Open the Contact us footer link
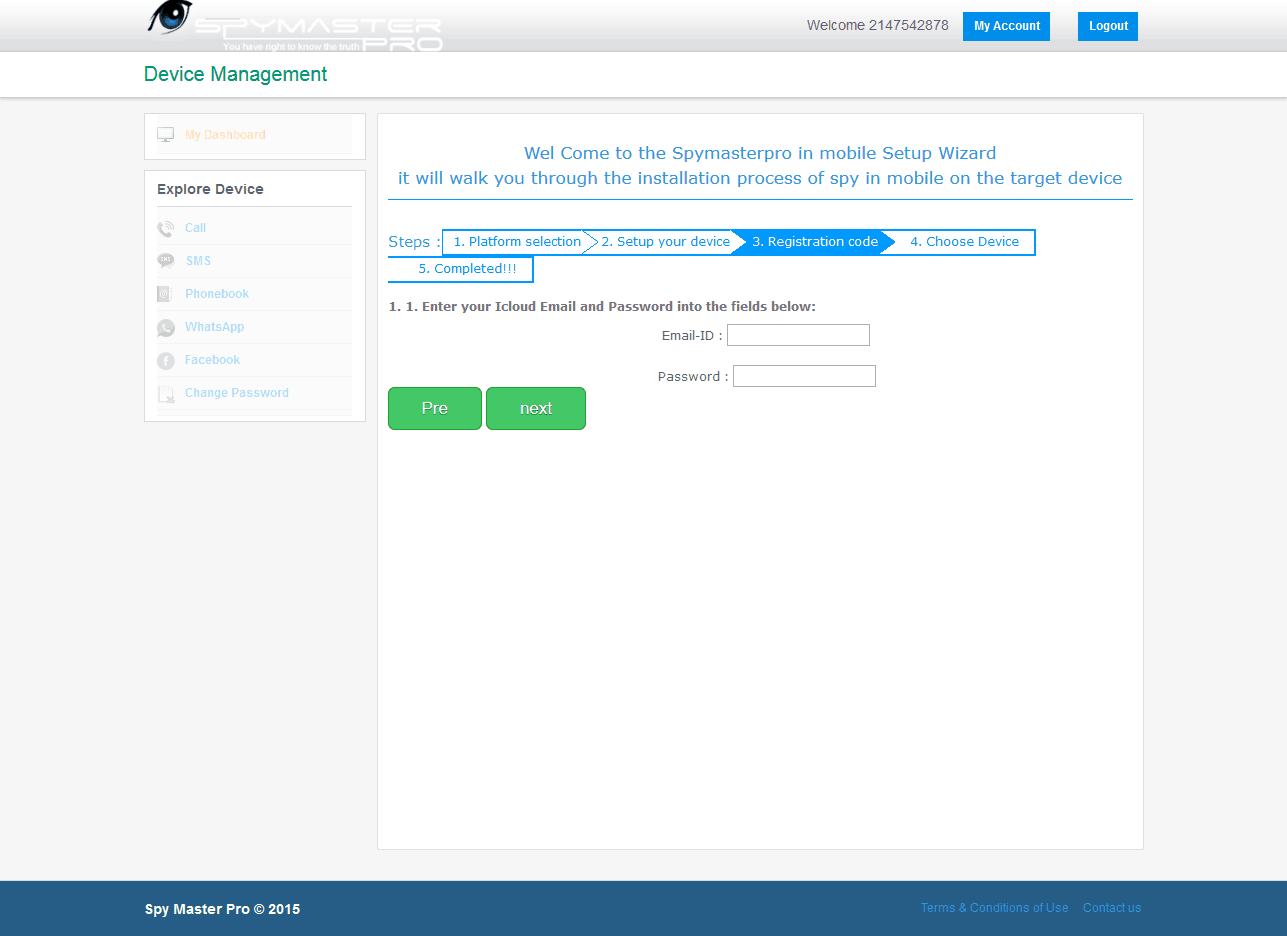Viewport: 1287px width, 936px height. (x=1112, y=908)
